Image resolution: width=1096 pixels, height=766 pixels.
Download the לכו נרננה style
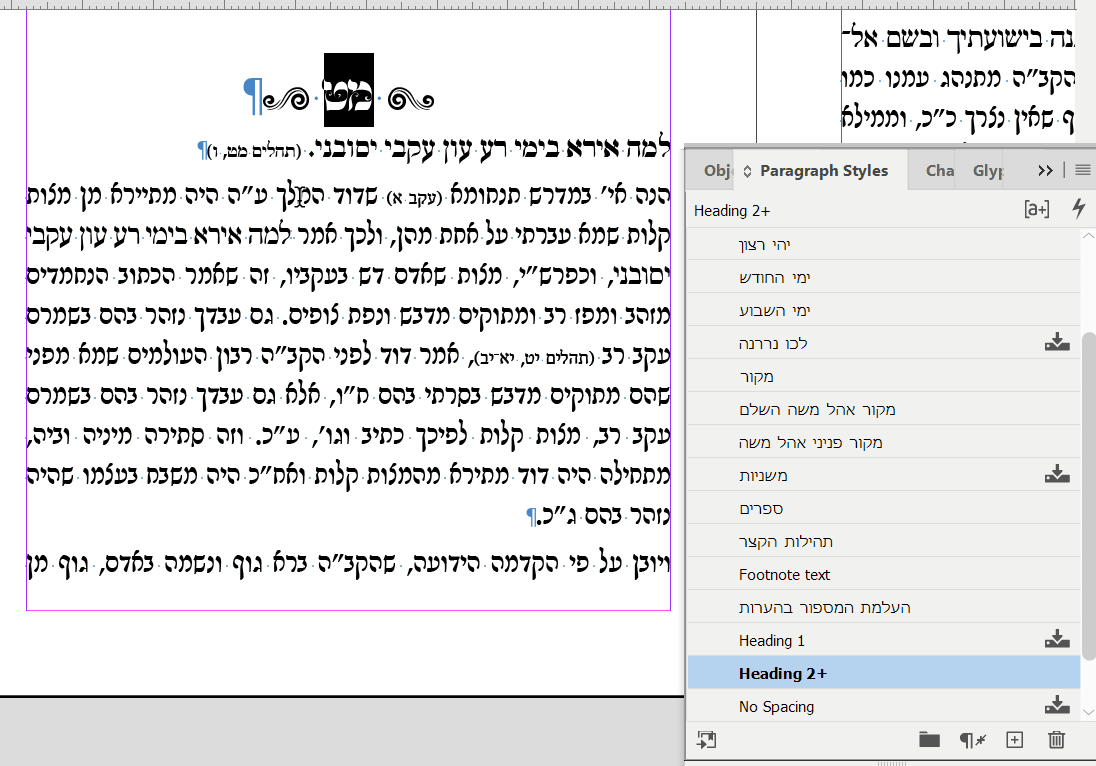1057,342
